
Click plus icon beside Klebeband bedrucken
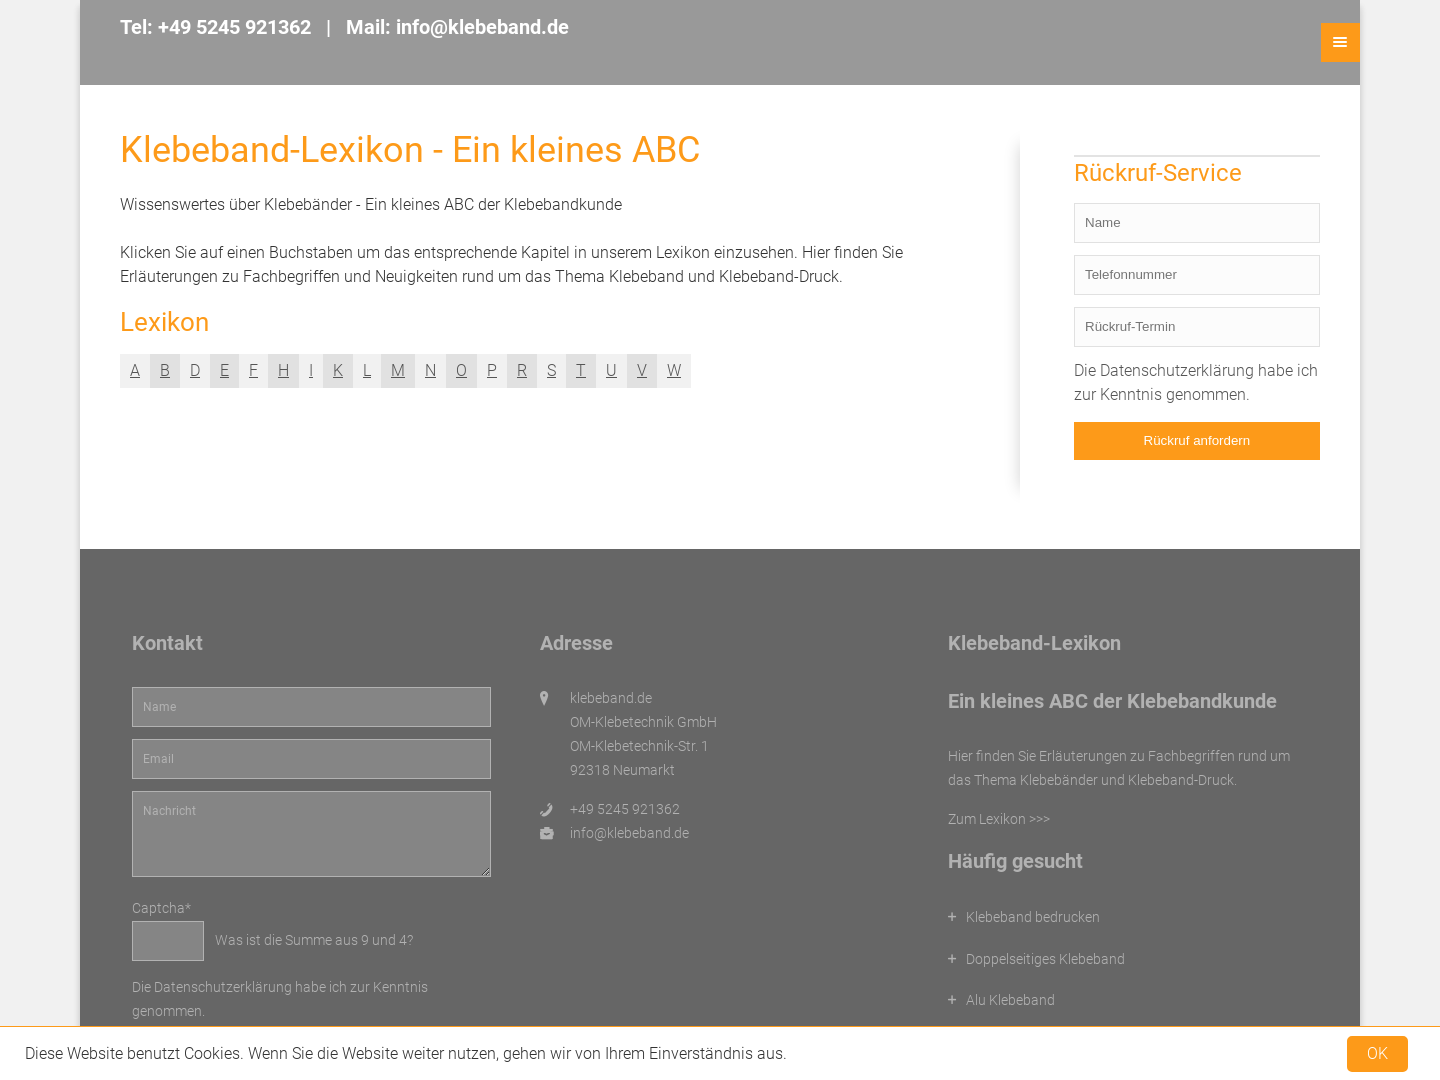pyautogui.click(x=952, y=917)
